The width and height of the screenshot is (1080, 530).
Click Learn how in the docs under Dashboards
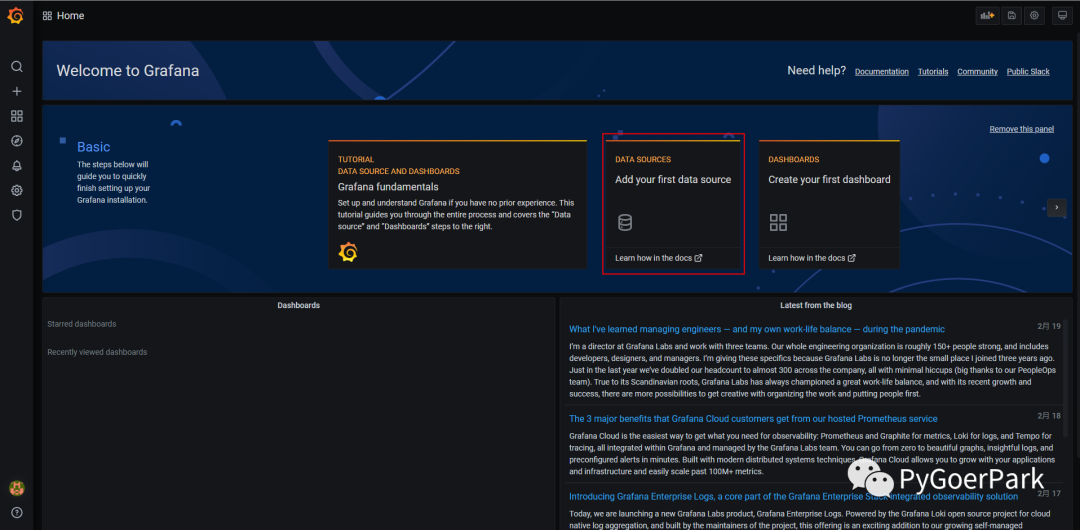812,258
